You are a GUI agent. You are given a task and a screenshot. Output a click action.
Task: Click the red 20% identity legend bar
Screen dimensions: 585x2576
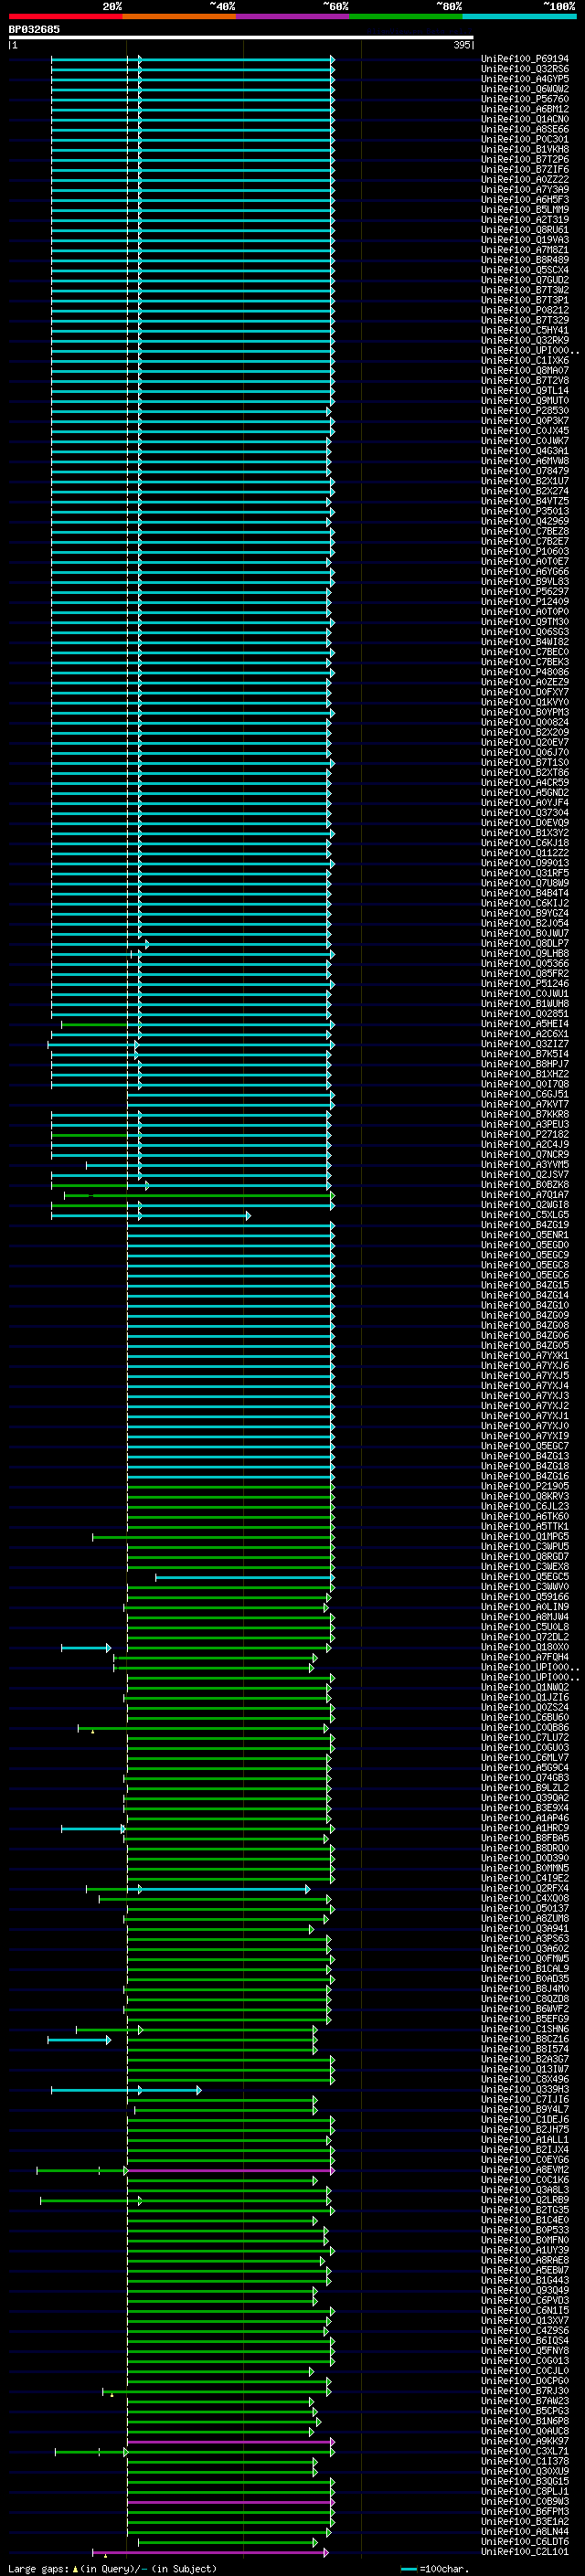[x=65, y=16]
